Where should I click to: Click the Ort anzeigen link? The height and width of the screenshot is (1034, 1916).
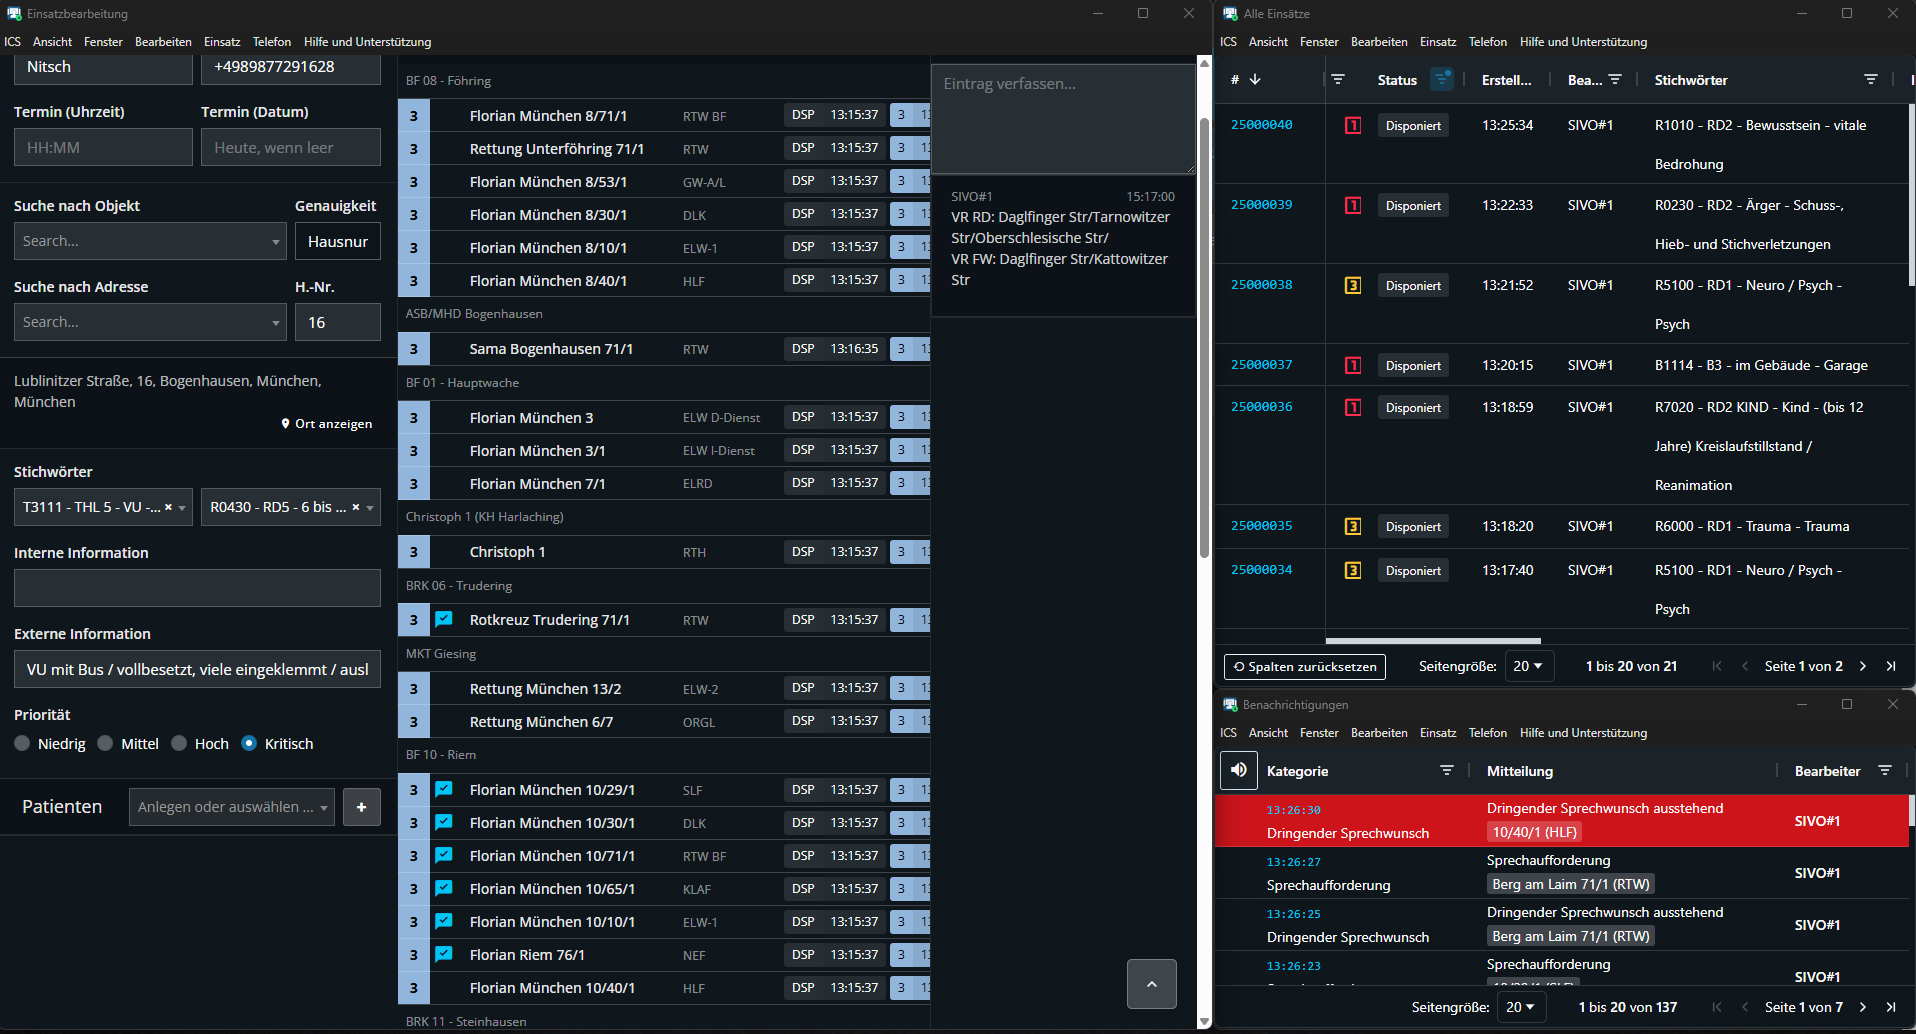pos(326,424)
